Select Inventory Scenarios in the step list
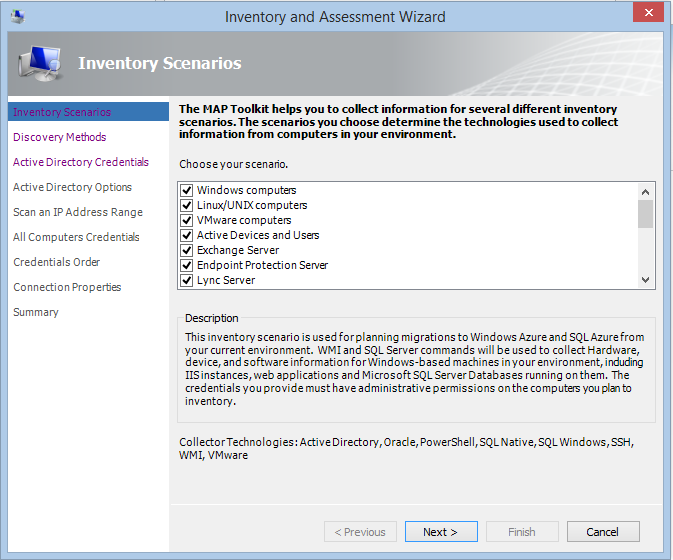This screenshot has height=560, width=673. pyautogui.click(x=62, y=112)
